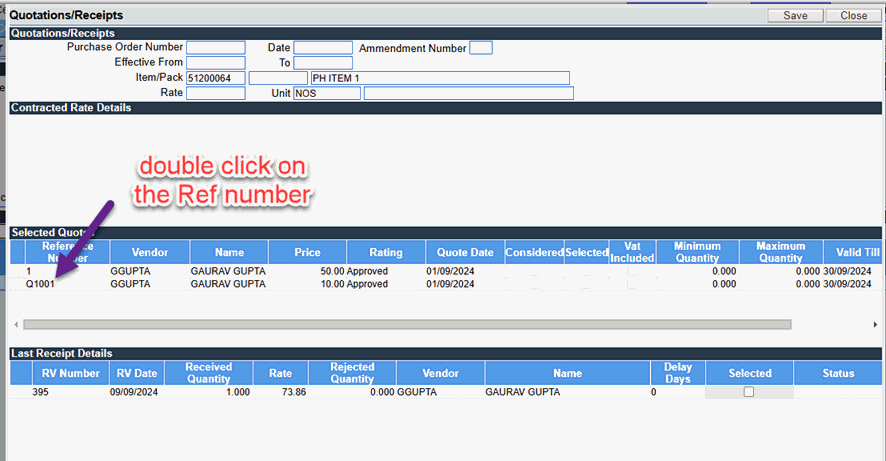The image size is (886, 461).
Task: Toggle Selected checkbox for RV 395
Action: point(749,392)
